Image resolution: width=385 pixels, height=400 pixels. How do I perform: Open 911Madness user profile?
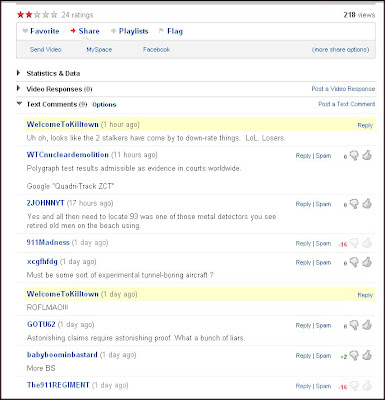[48, 242]
